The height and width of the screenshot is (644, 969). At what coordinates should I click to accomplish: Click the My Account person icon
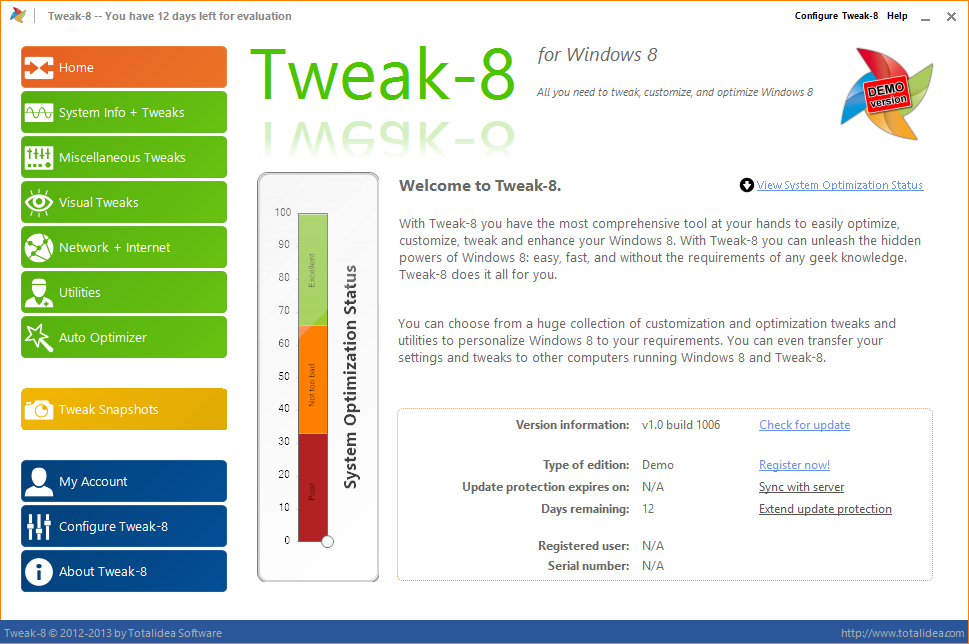(39, 482)
